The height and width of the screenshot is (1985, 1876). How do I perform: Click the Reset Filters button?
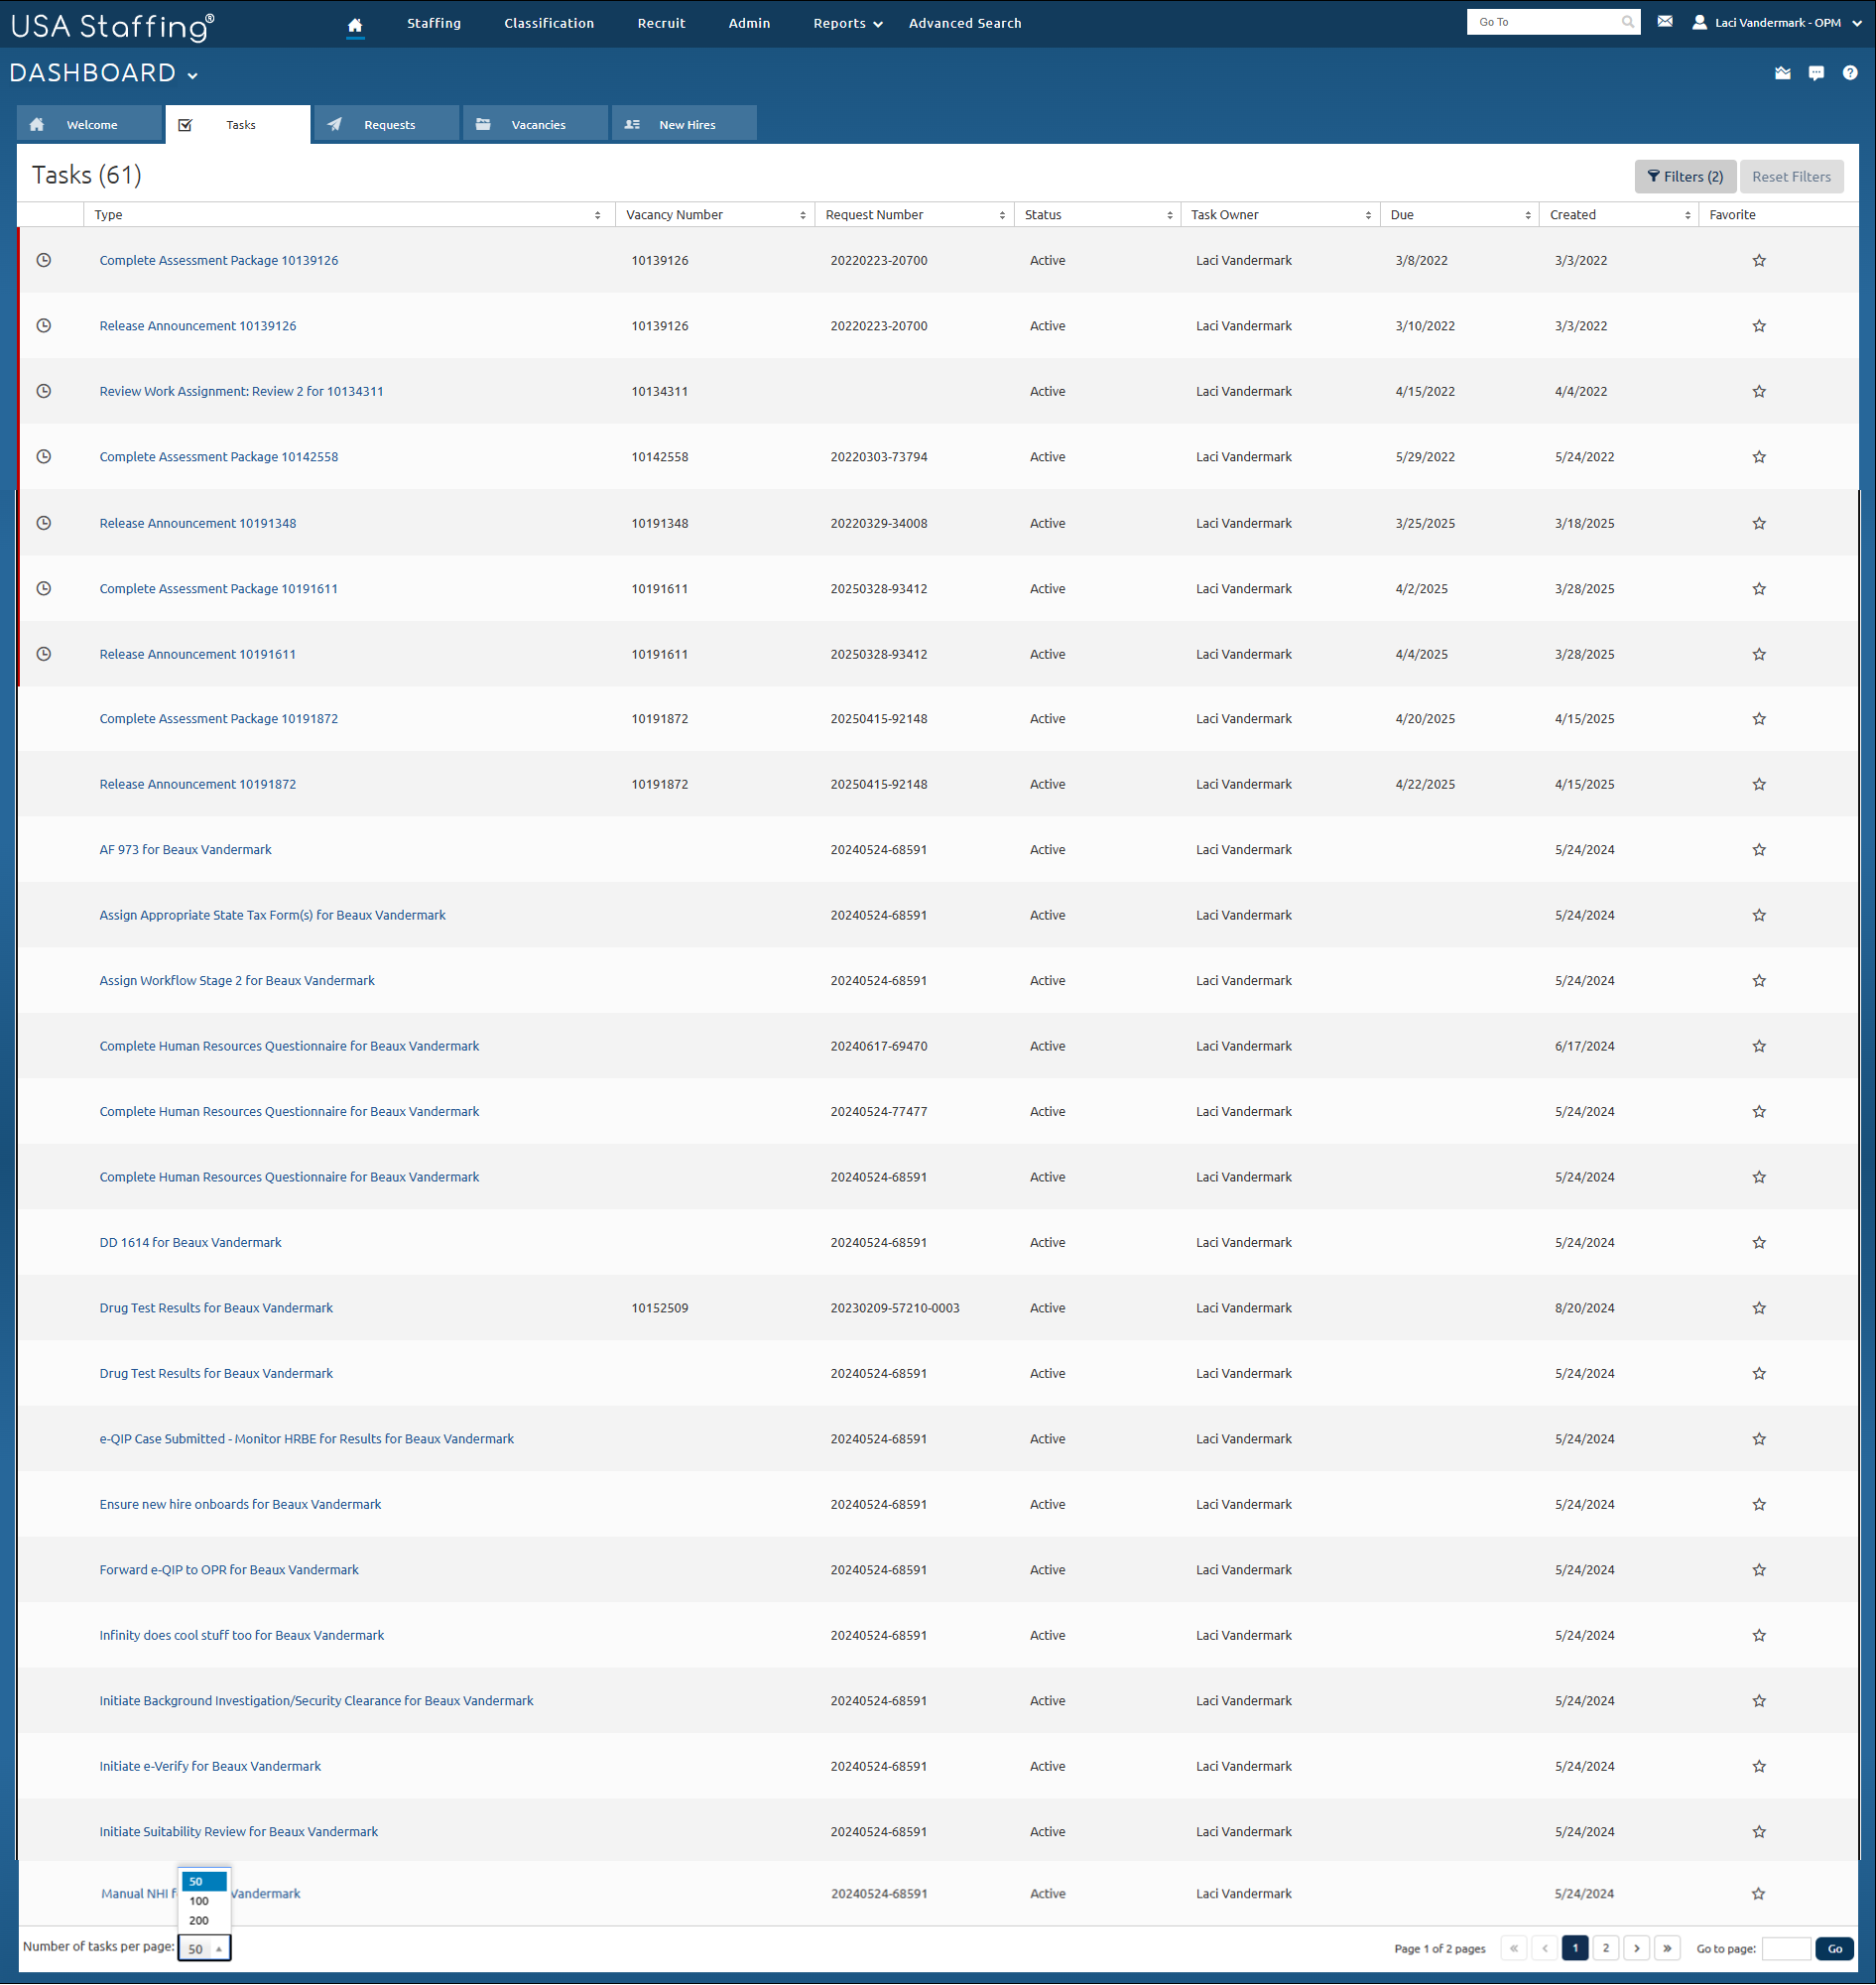(x=1791, y=177)
